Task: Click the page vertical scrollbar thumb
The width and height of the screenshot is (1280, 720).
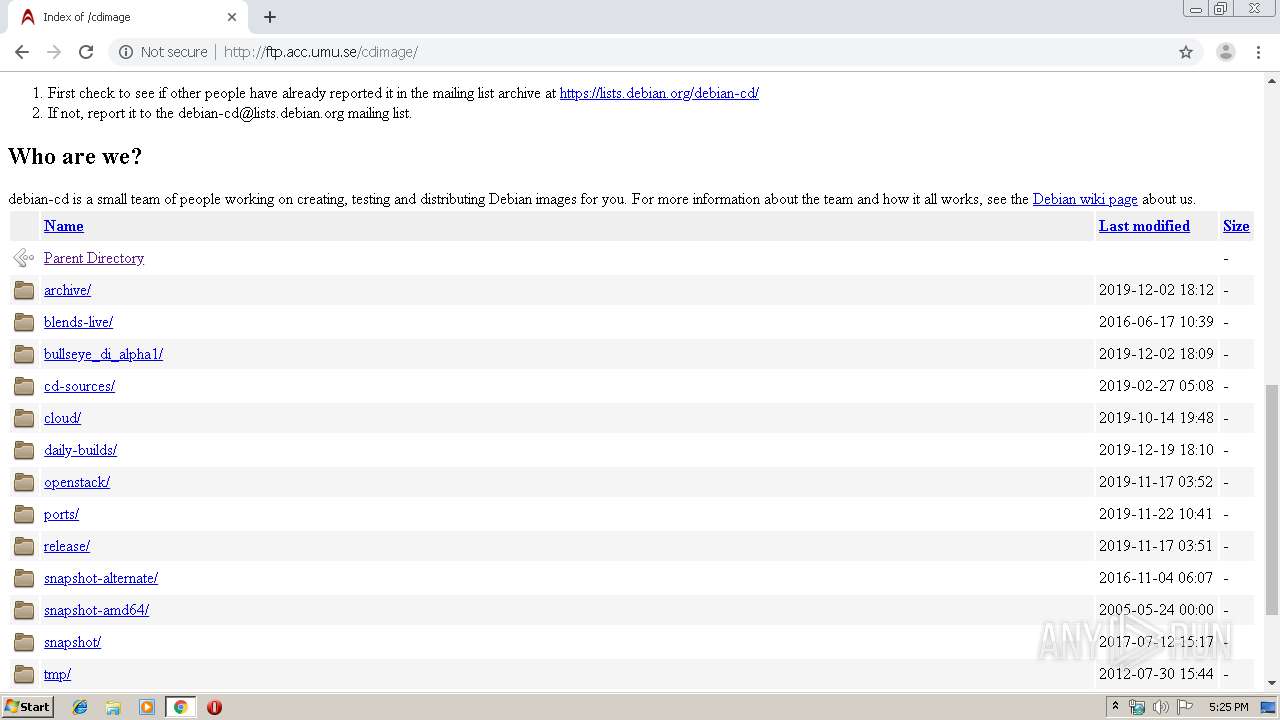Action: pos(1272,500)
